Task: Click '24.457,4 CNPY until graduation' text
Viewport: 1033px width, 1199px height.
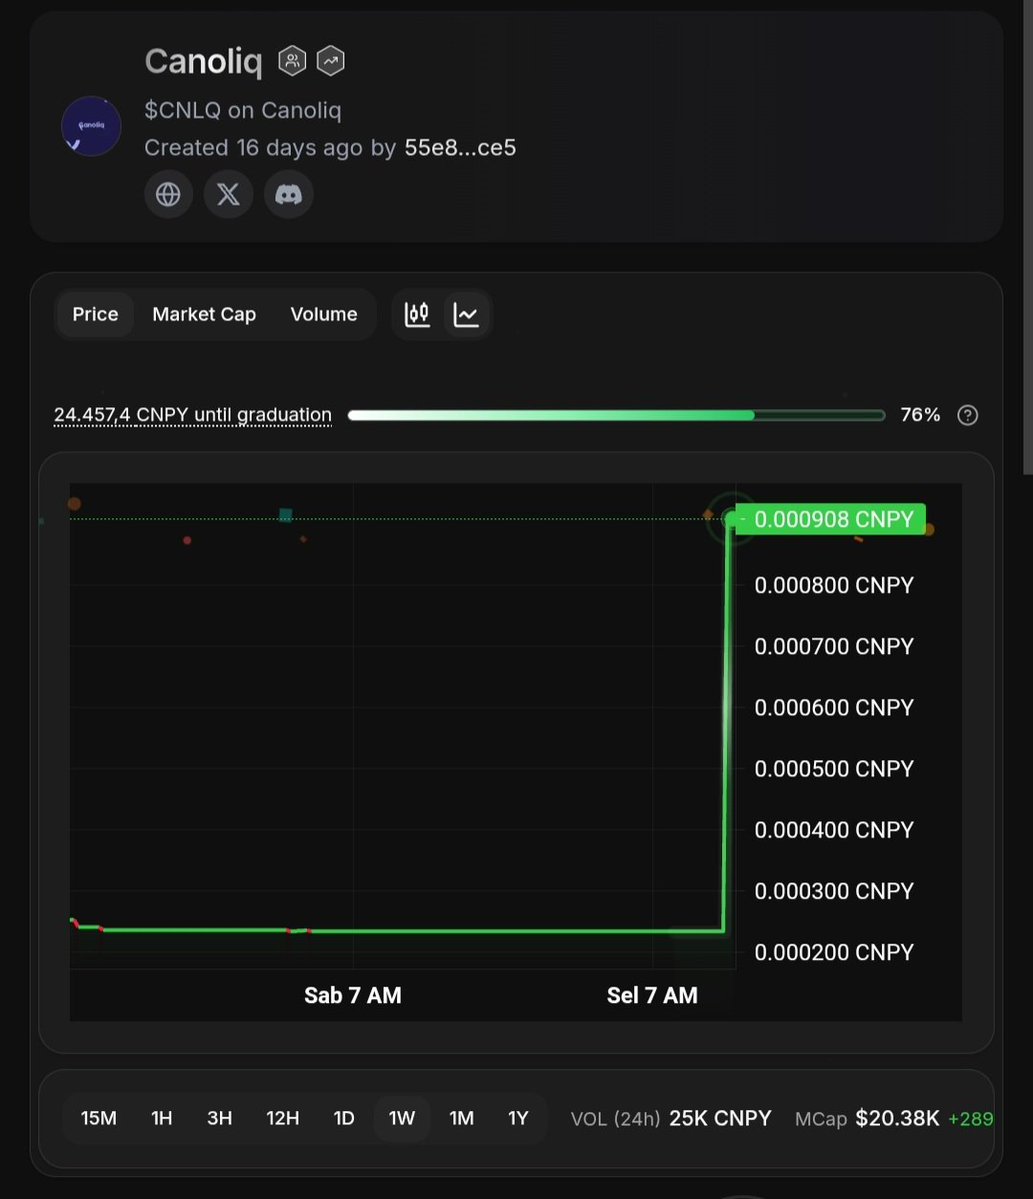Action: (193, 414)
